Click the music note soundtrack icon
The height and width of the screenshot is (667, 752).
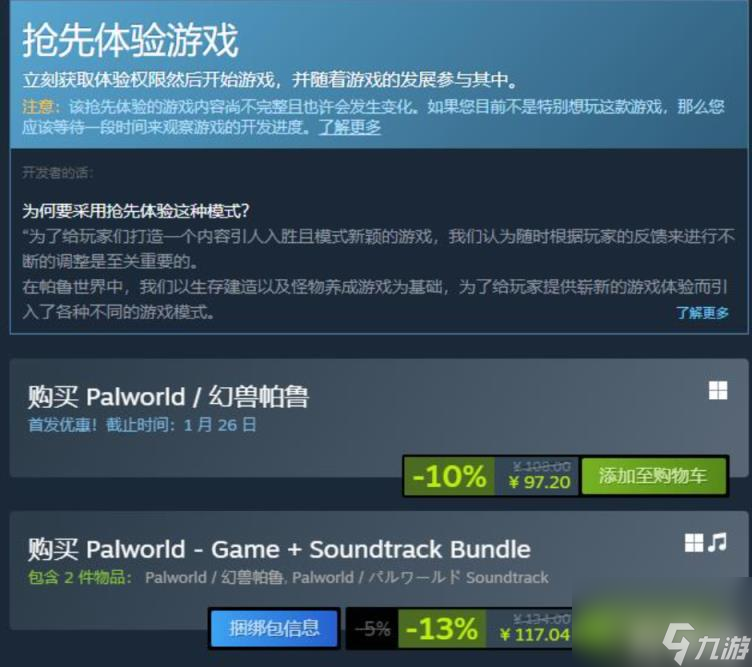point(717,542)
